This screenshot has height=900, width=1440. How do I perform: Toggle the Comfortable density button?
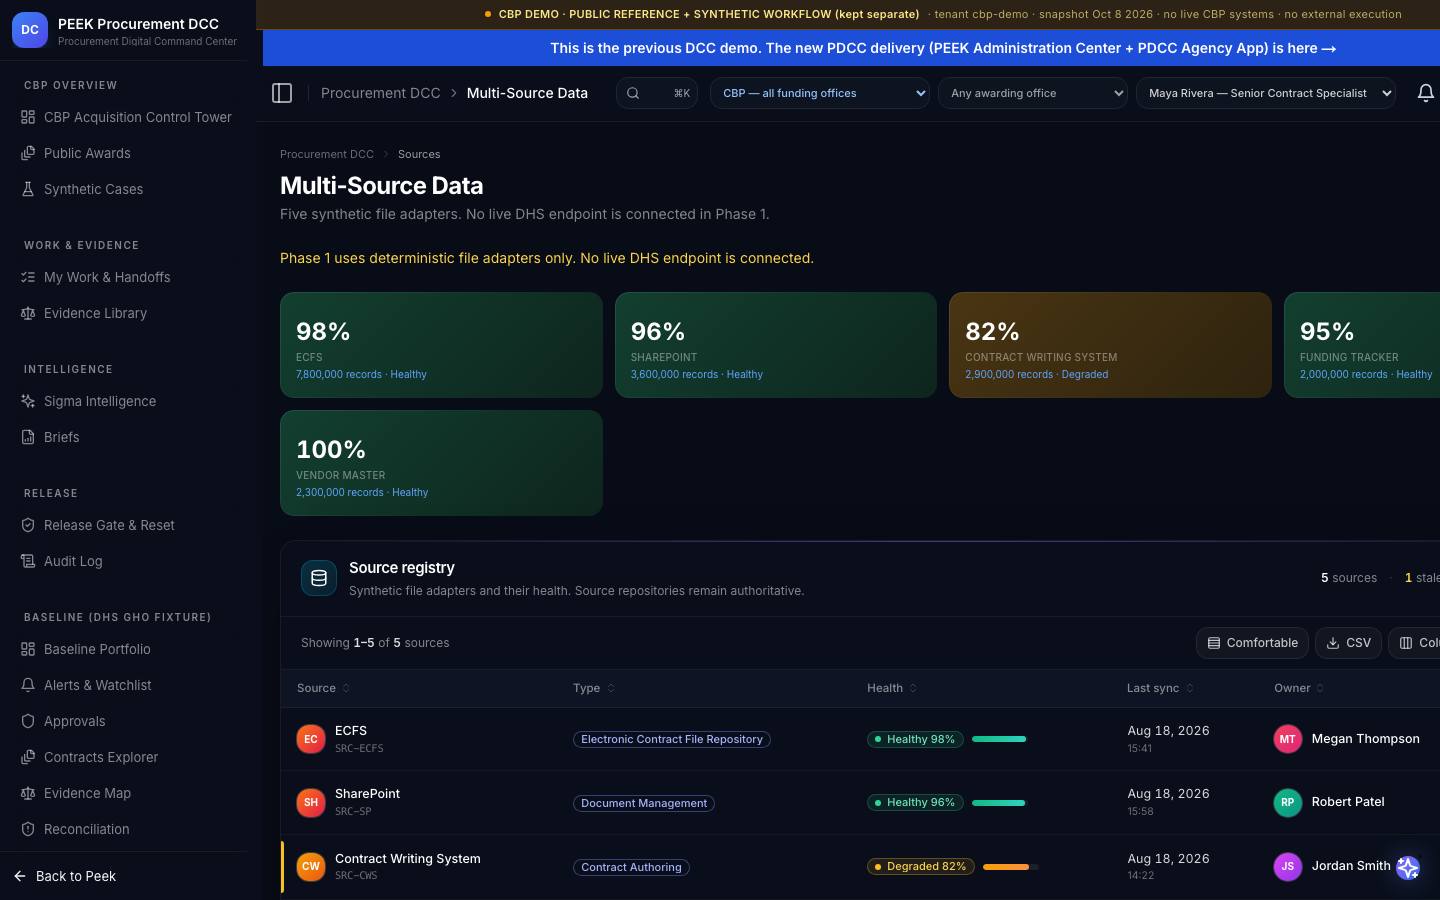tap(1253, 643)
